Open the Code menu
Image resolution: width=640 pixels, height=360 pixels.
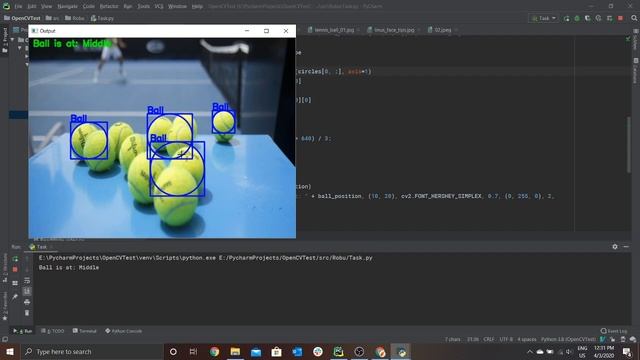[x=89, y=7]
